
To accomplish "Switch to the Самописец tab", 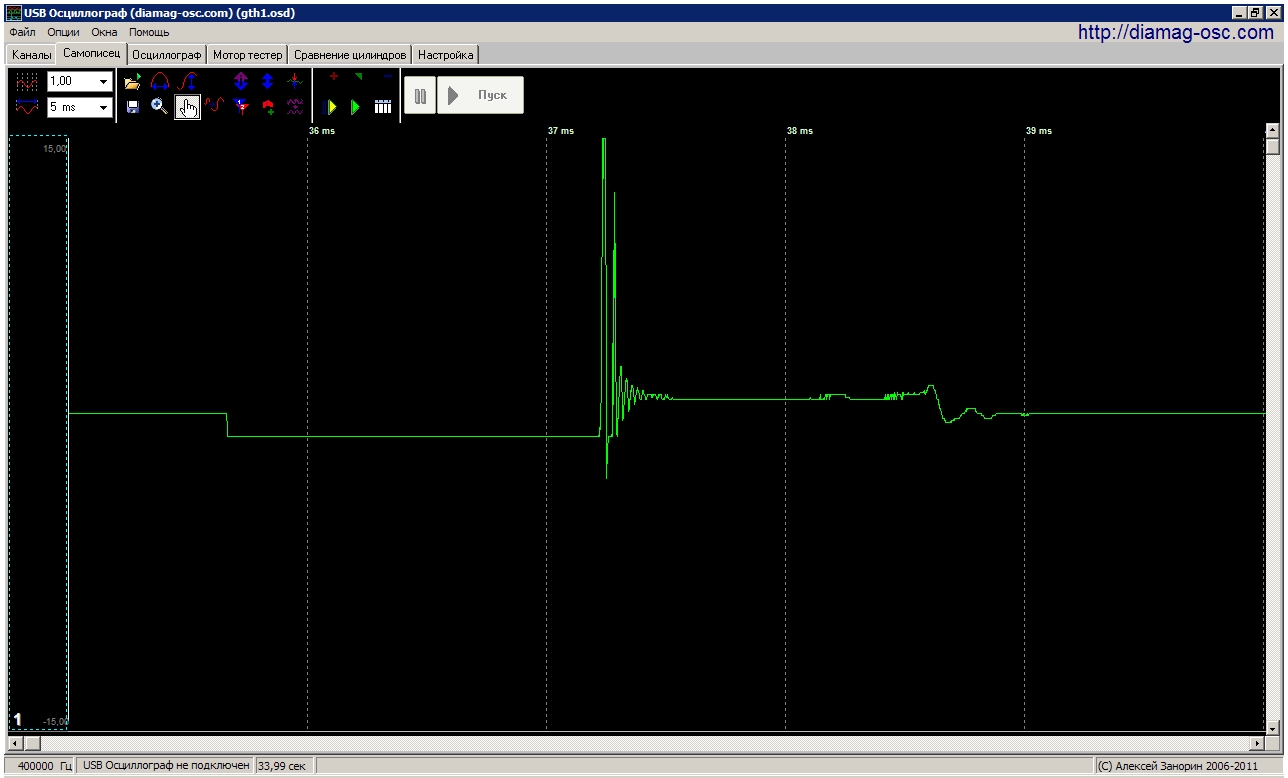I will point(91,54).
